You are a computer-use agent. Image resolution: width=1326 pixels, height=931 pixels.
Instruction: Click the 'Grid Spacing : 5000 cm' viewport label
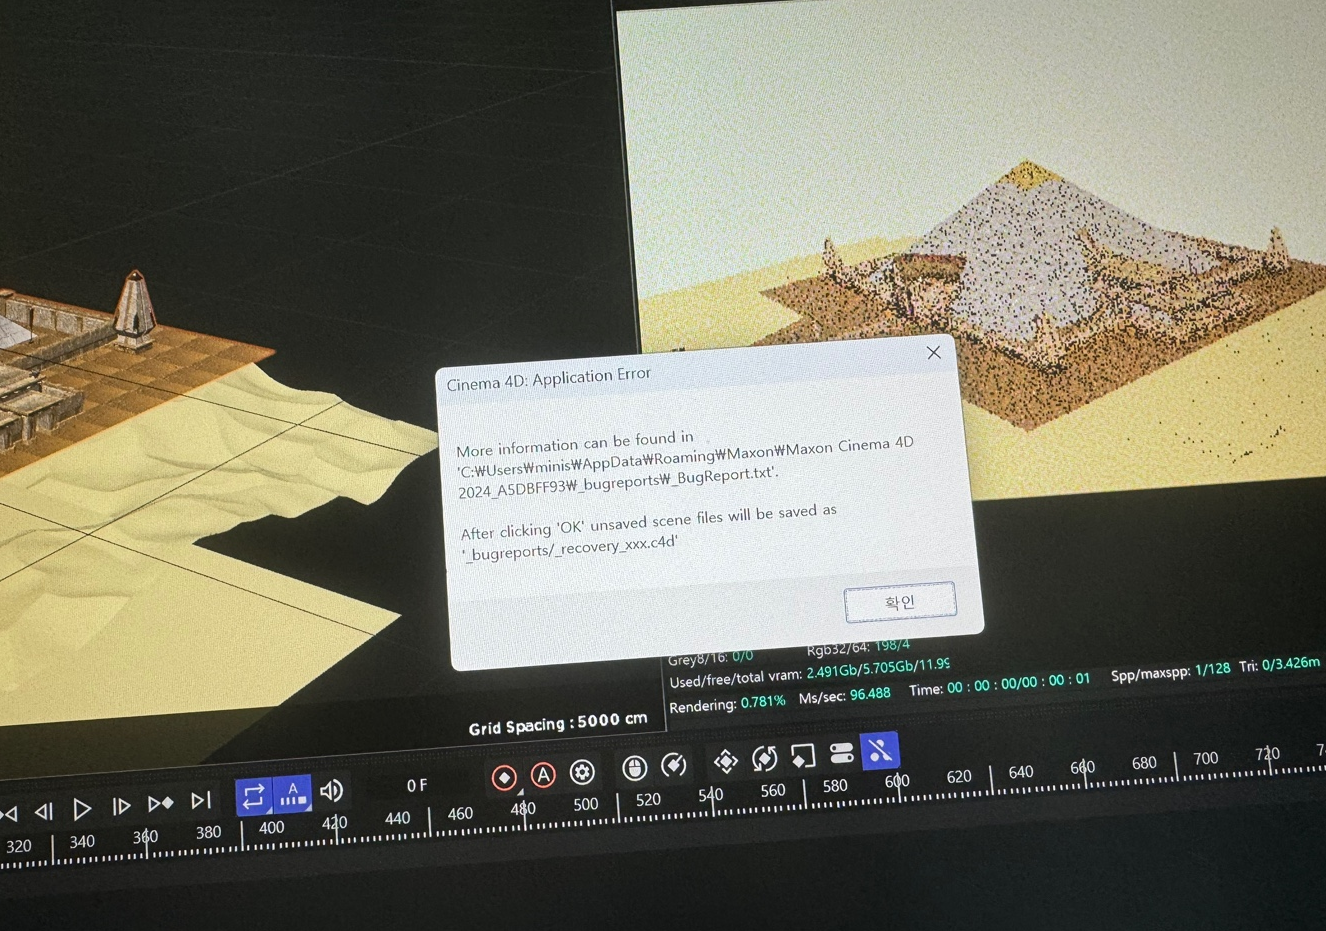click(x=558, y=723)
